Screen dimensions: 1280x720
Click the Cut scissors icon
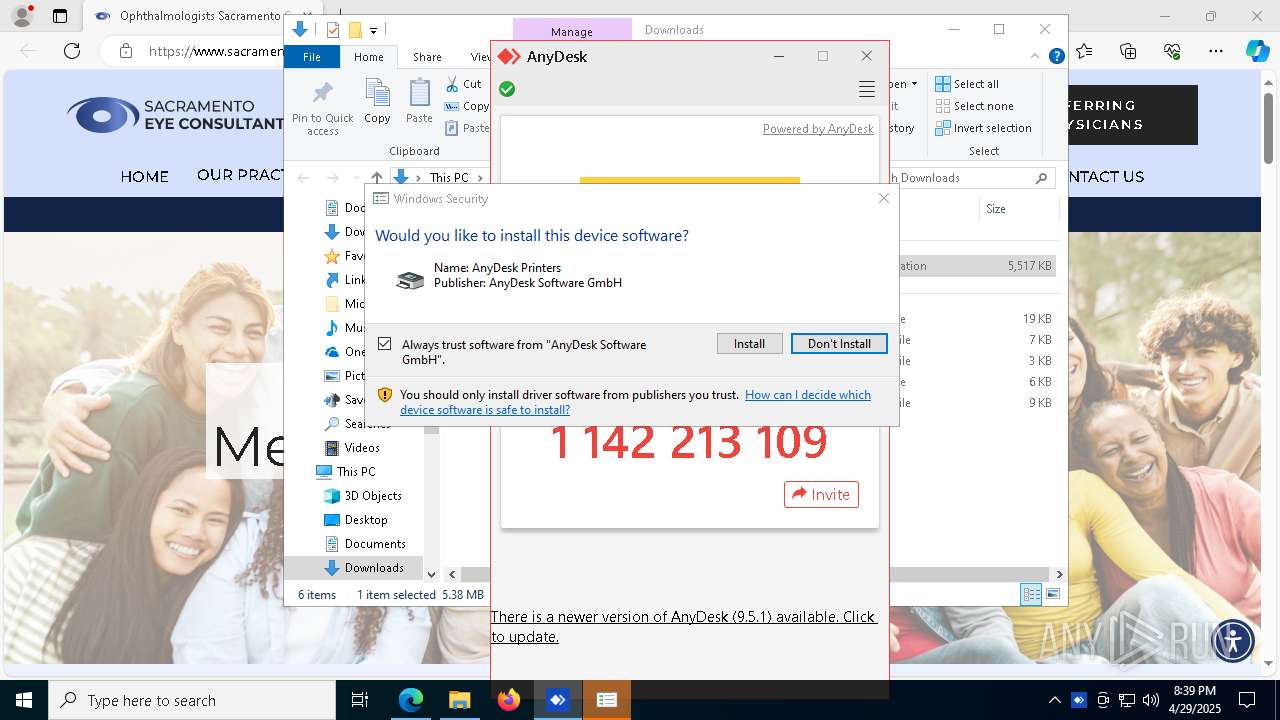pos(452,84)
